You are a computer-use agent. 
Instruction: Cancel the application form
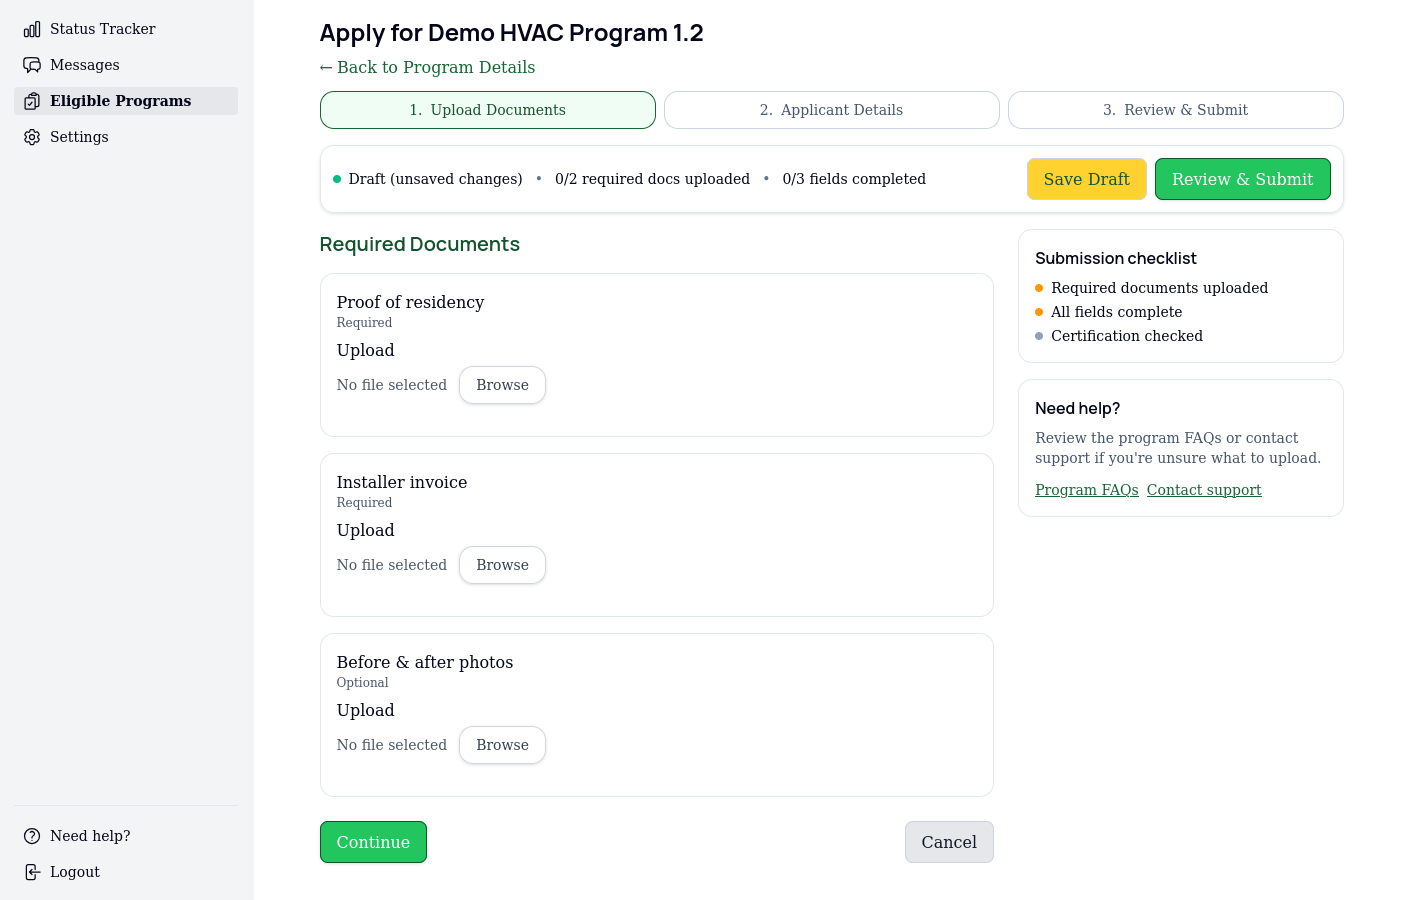[x=948, y=842]
